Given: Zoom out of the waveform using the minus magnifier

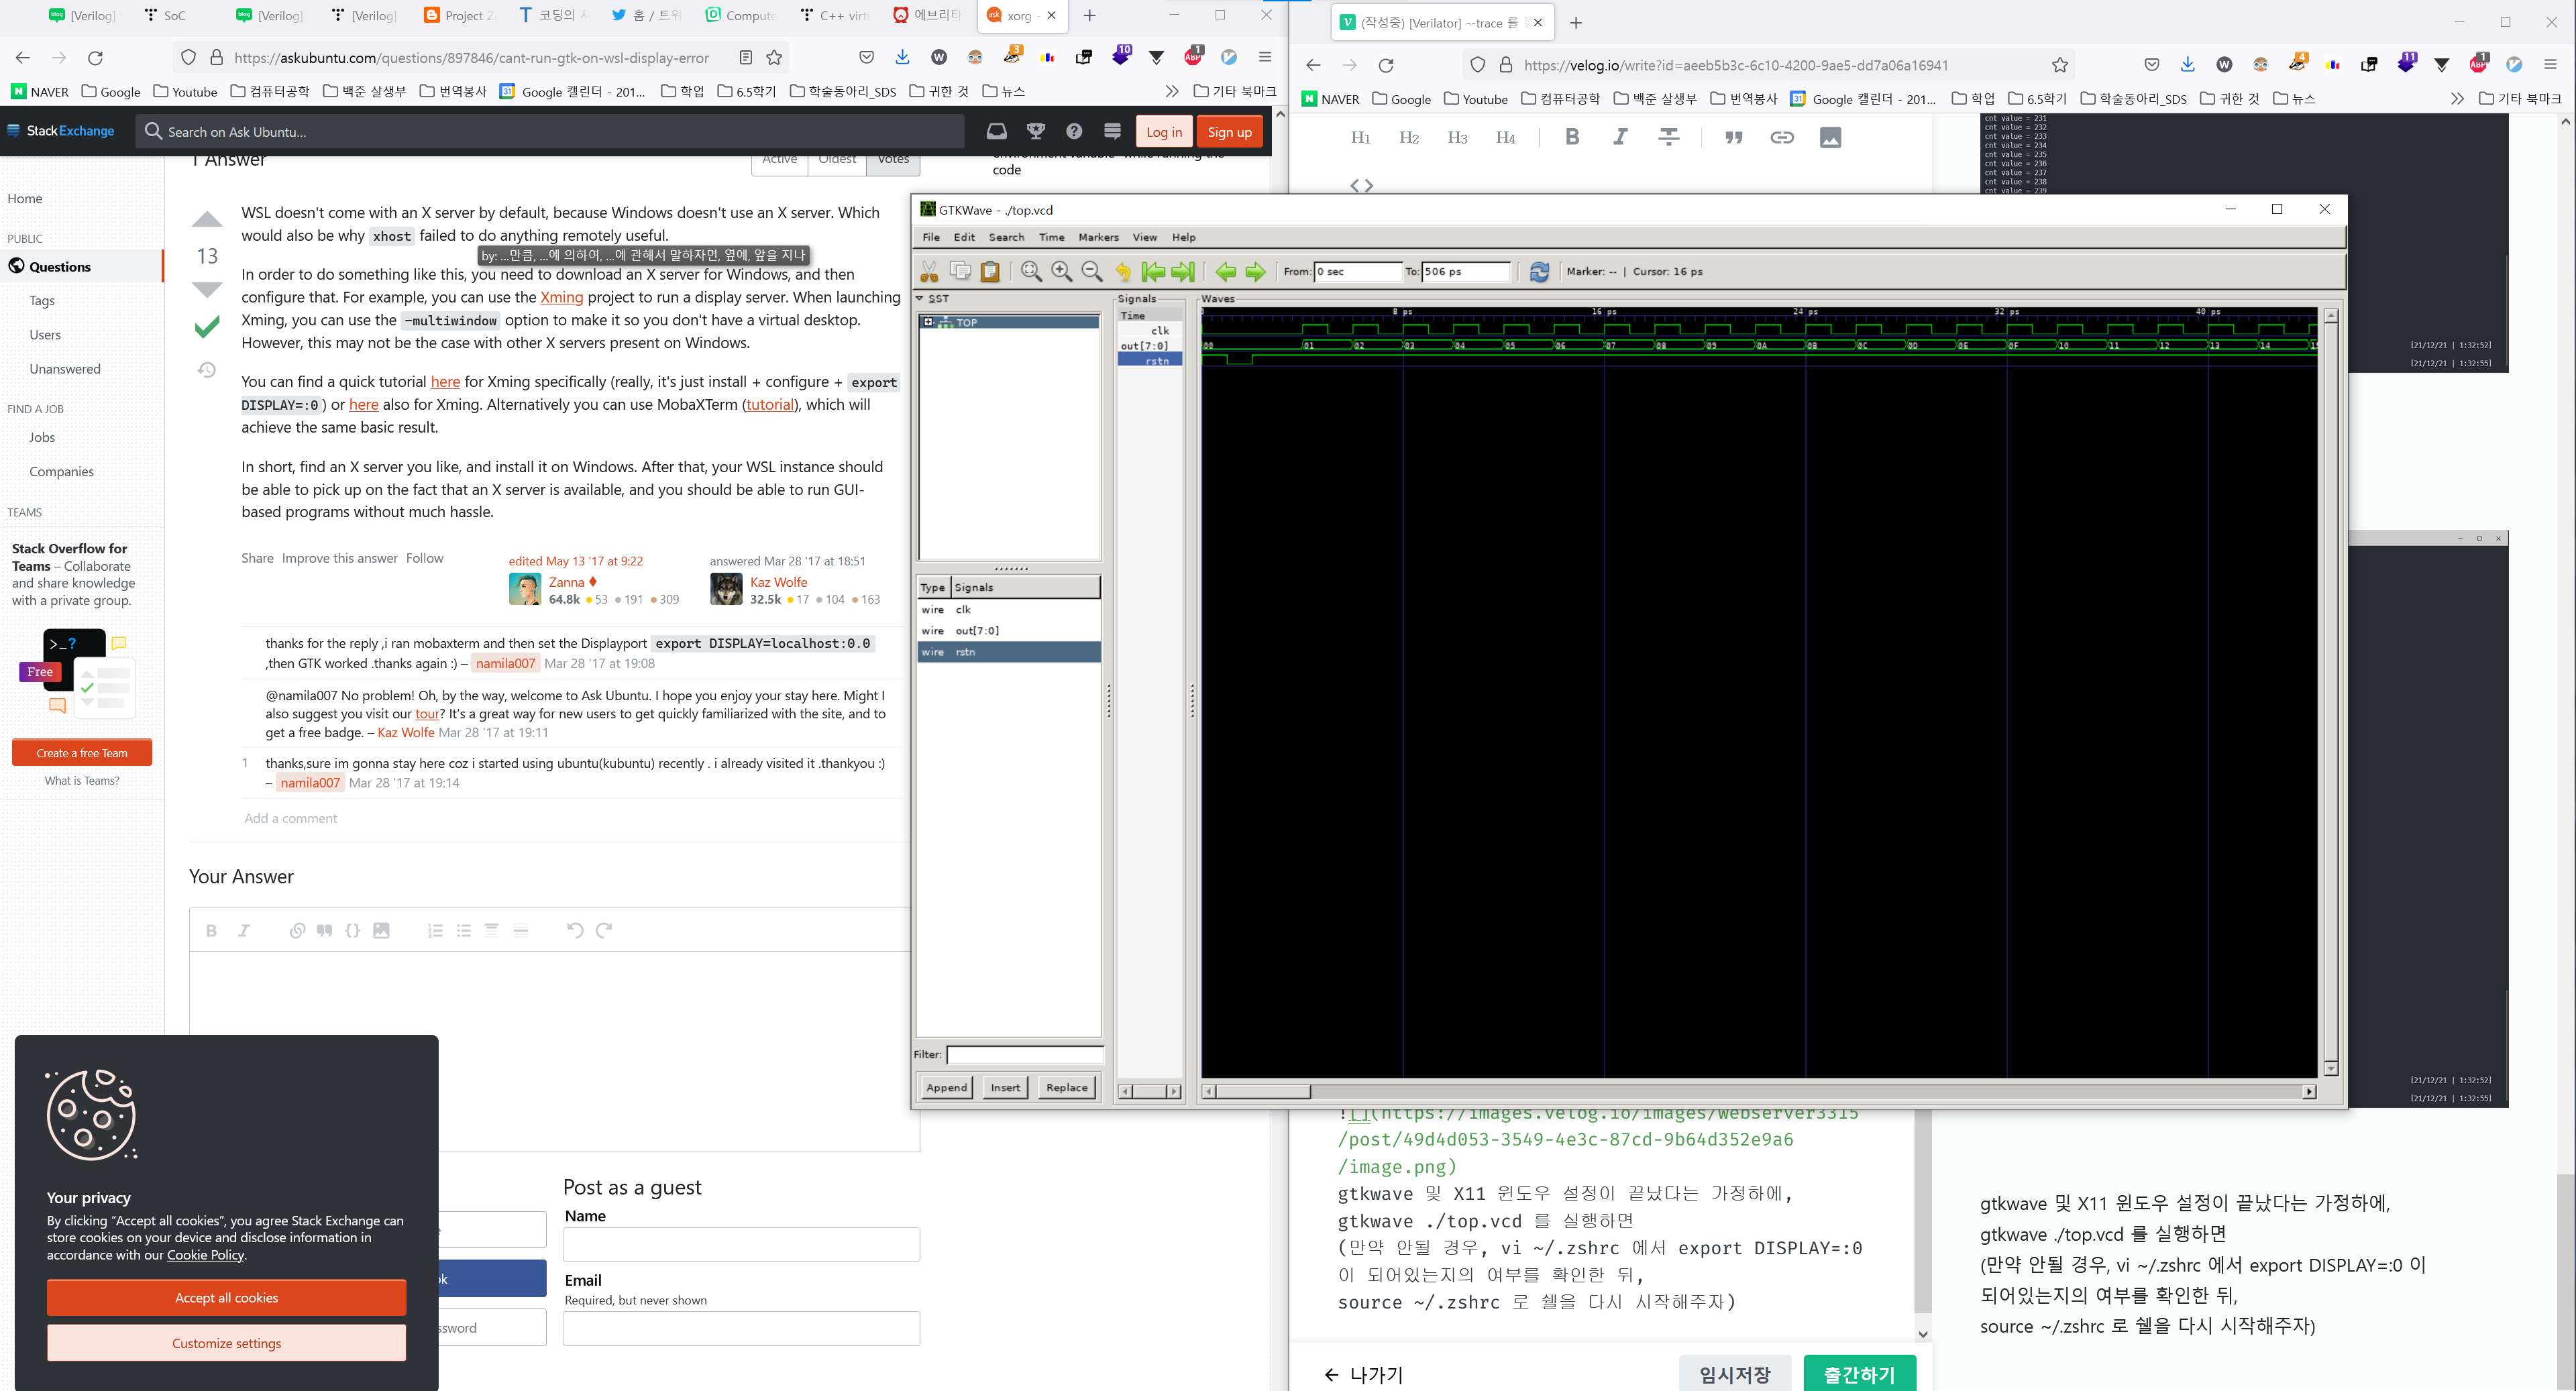Looking at the screenshot, I should point(1092,271).
